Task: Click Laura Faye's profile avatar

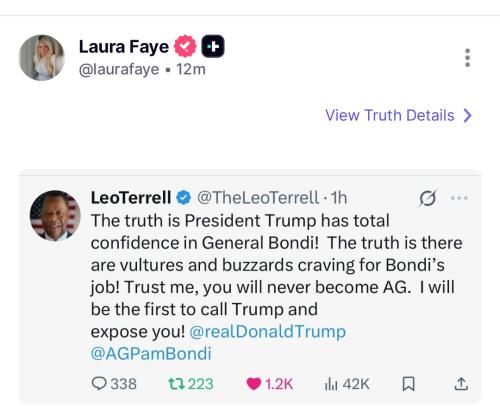Action: (41, 58)
